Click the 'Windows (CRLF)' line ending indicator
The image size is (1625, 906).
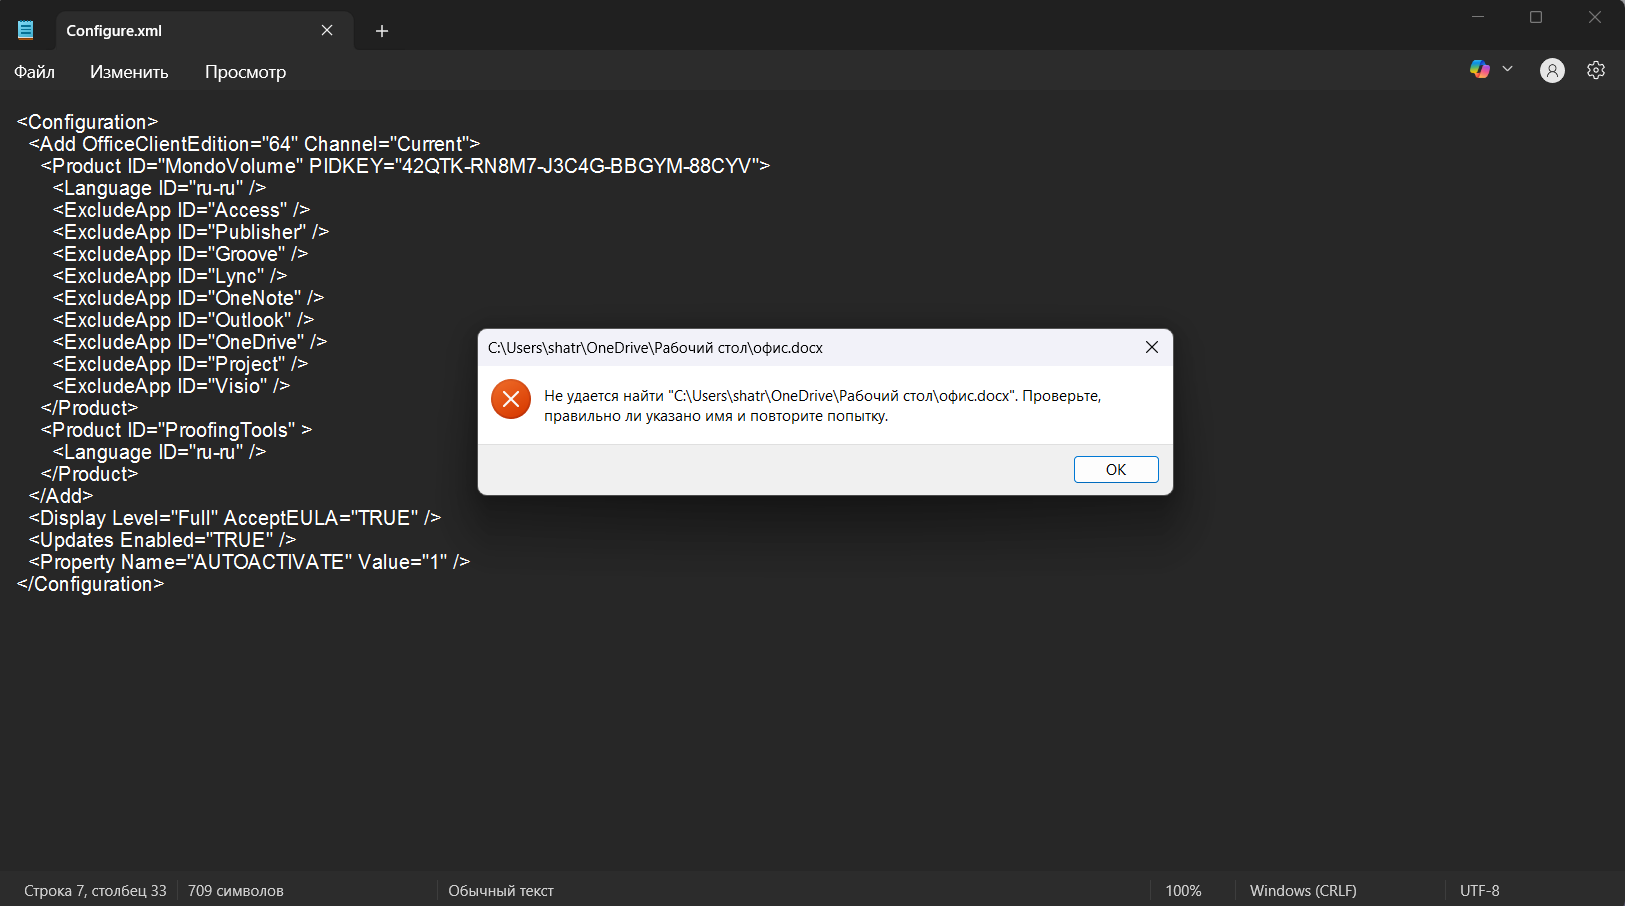(x=1303, y=891)
